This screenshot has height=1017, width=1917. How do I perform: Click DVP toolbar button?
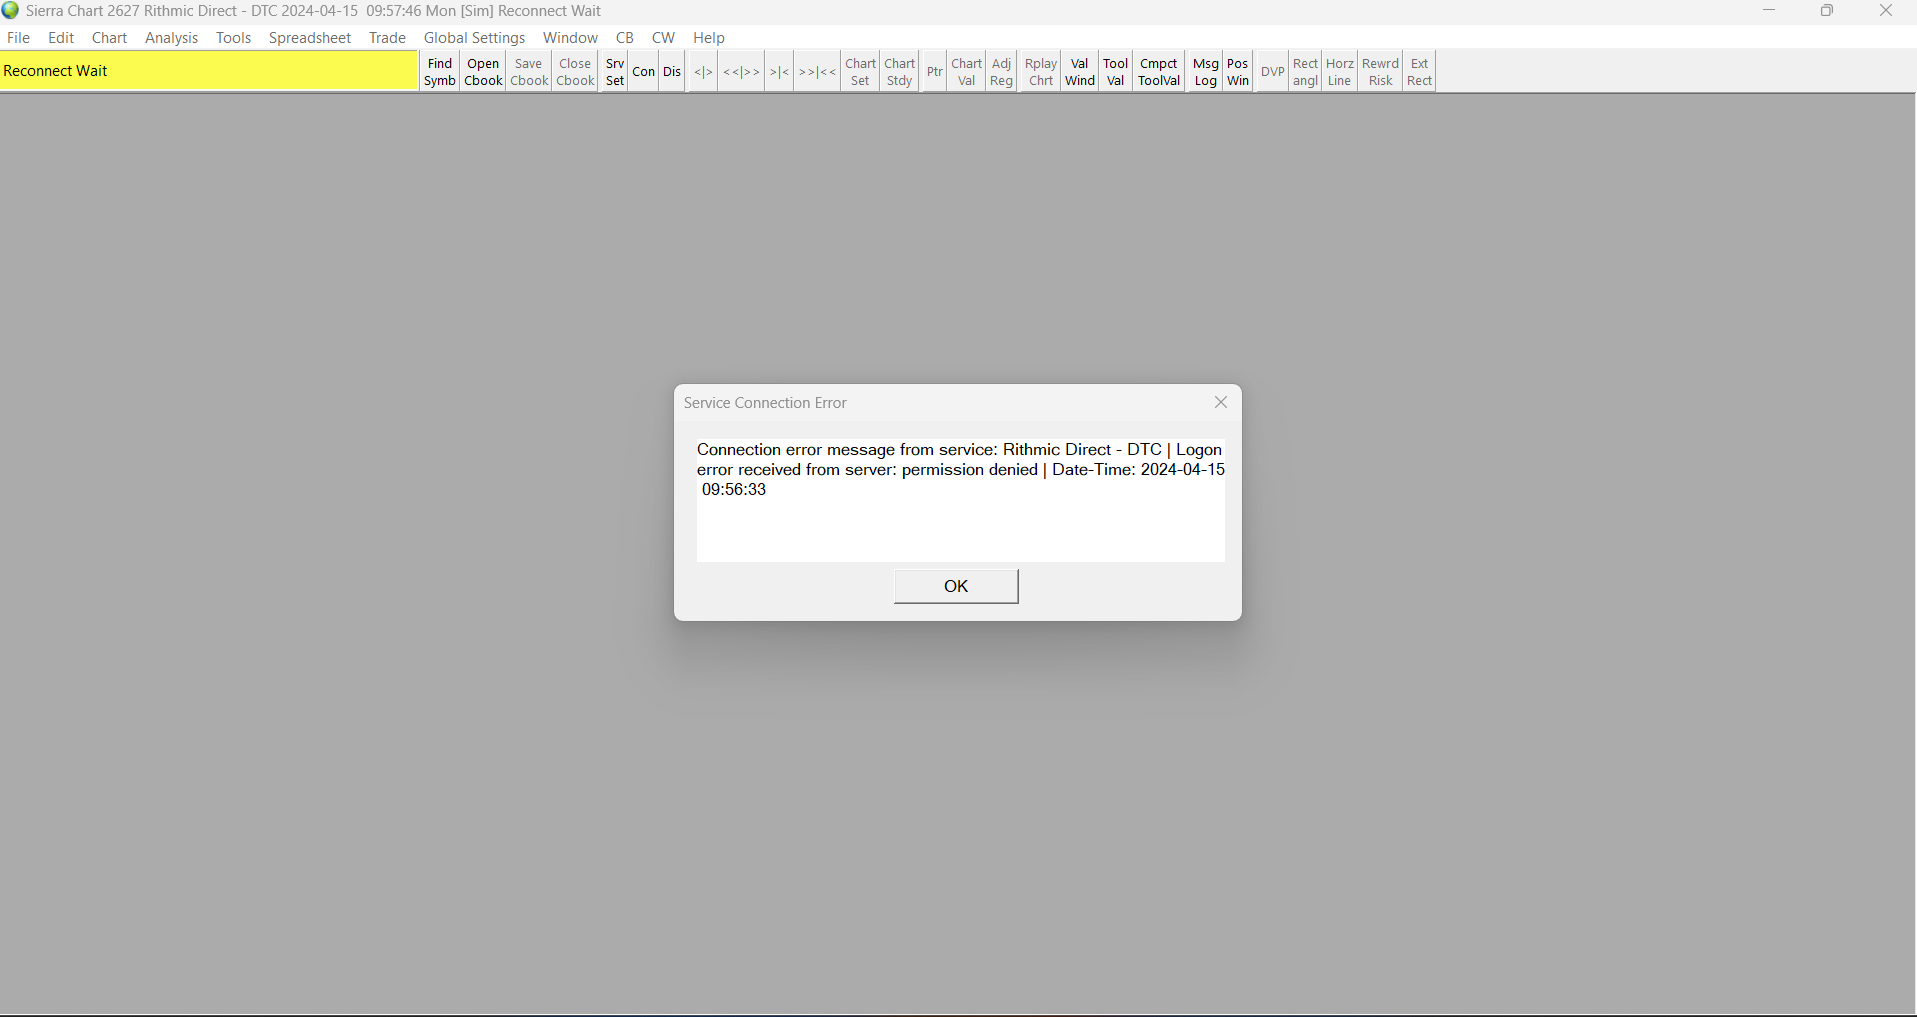coord(1272,72)
